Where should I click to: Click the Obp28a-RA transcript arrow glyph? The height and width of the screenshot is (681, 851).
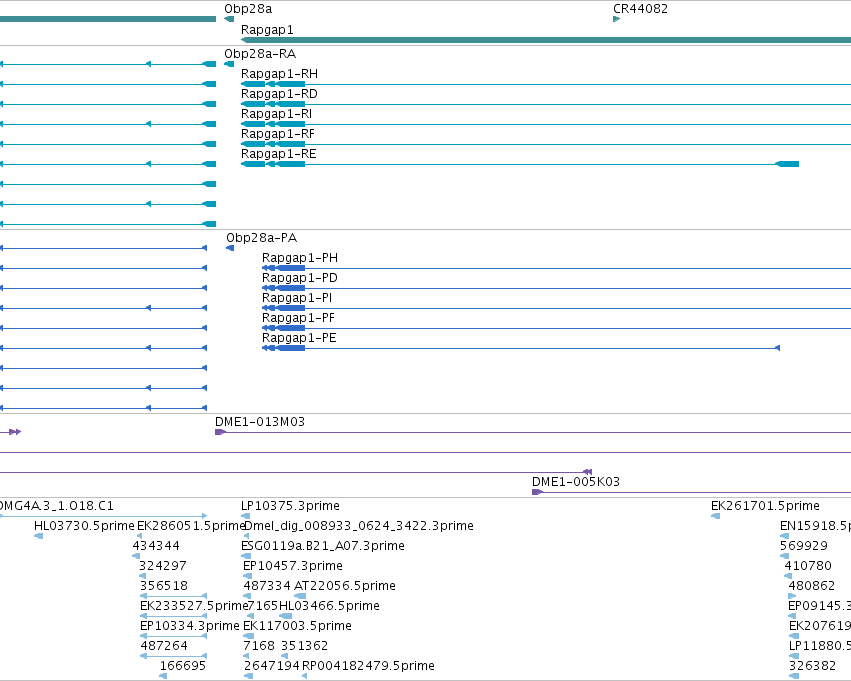click(x=229, y=64)
